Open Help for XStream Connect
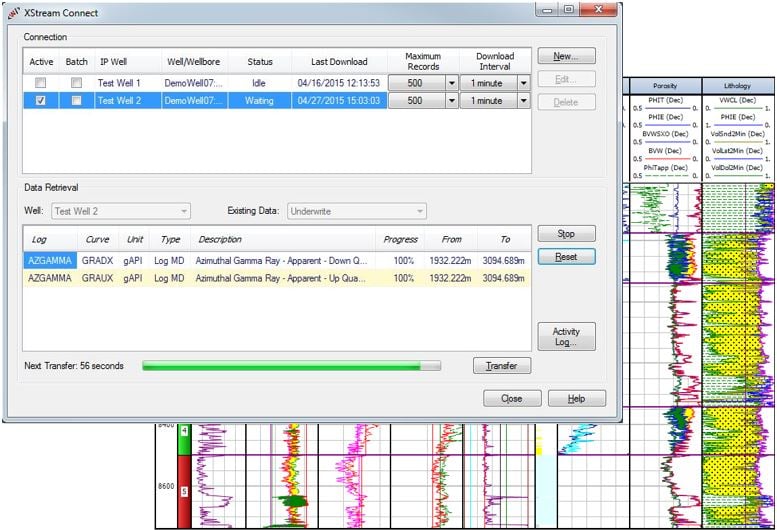This screenshot has width=777, height=530. (x=577, y=398)
